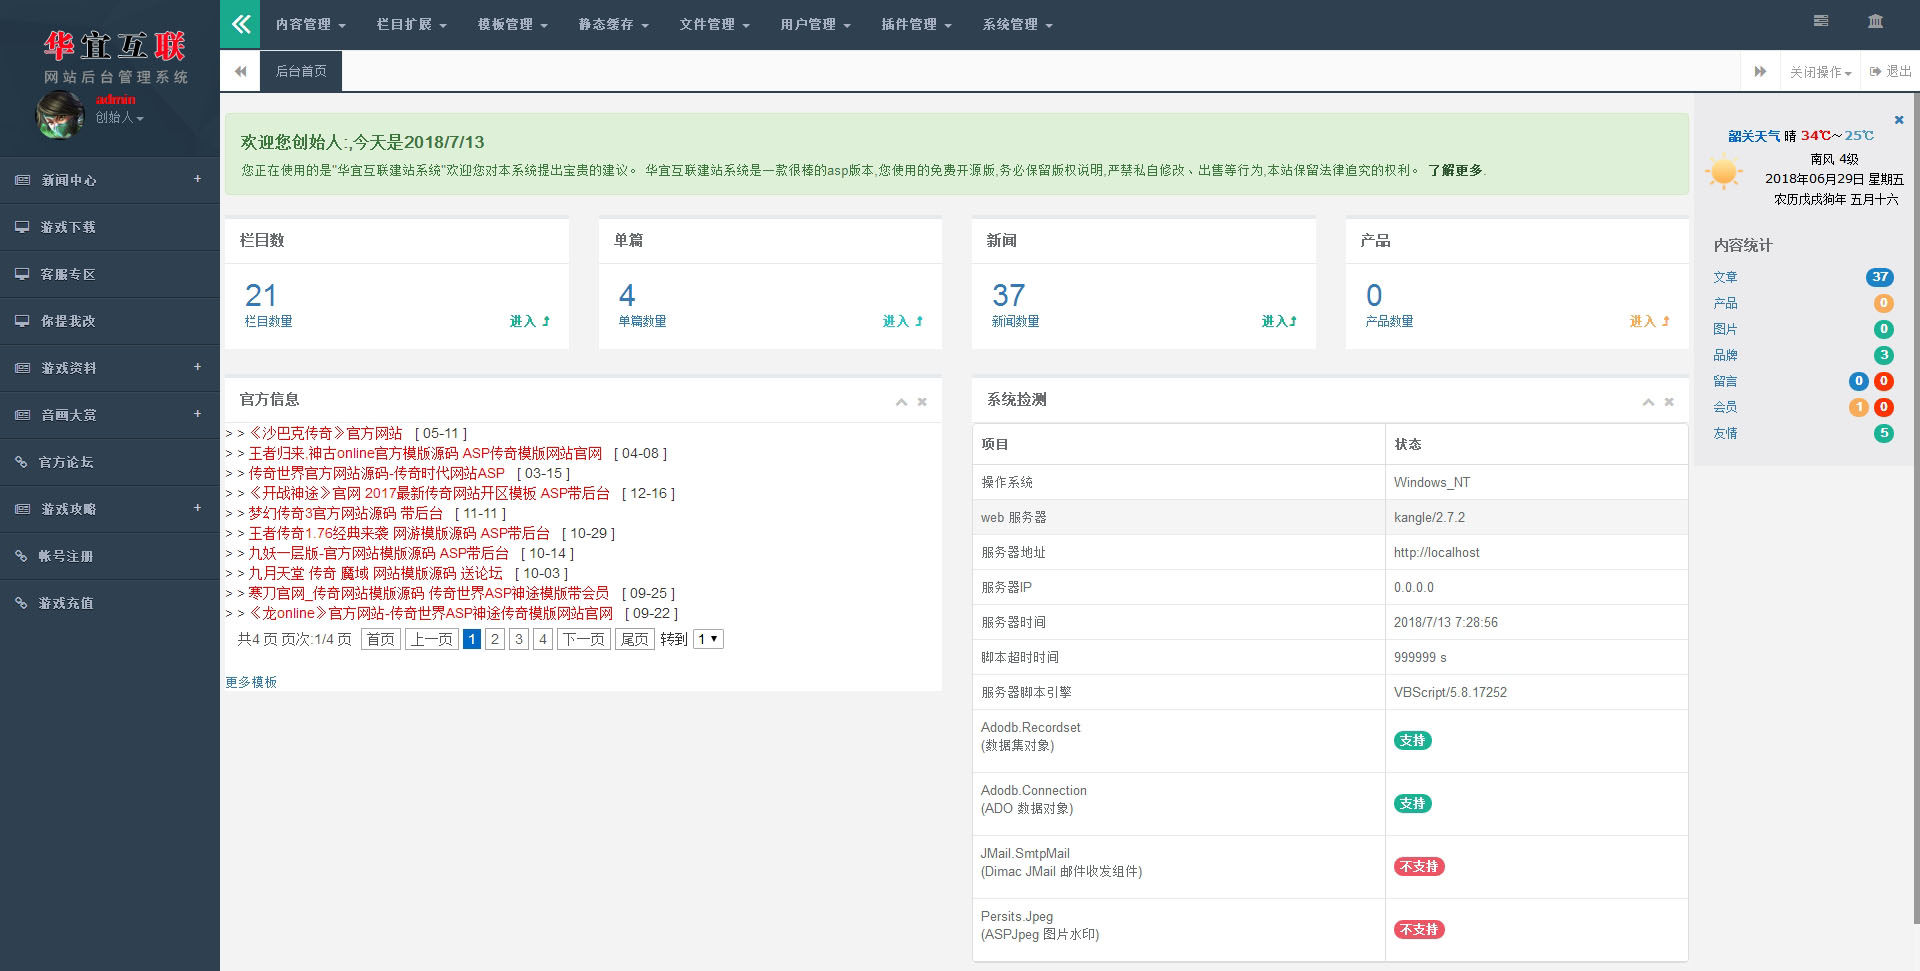This screenshot has height=971, width=1920.
Task: Click the 会员 orange badge 1
Action: 1858,407
